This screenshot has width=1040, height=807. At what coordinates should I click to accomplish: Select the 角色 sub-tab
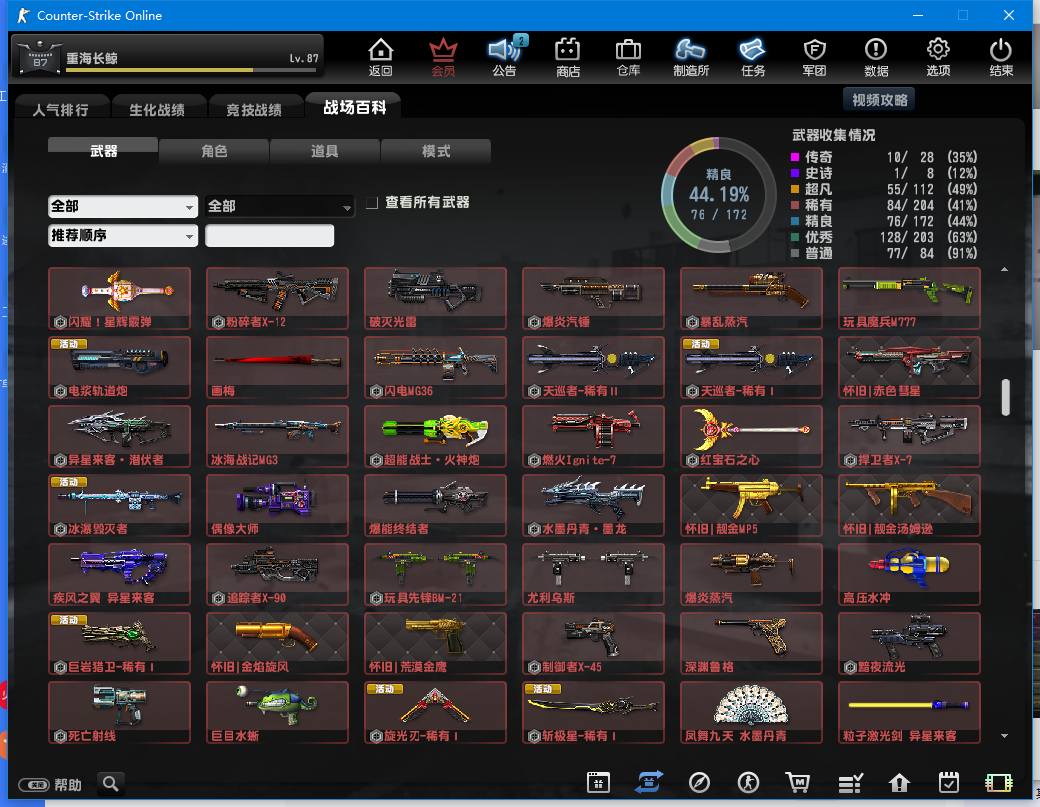pos(214,151)
